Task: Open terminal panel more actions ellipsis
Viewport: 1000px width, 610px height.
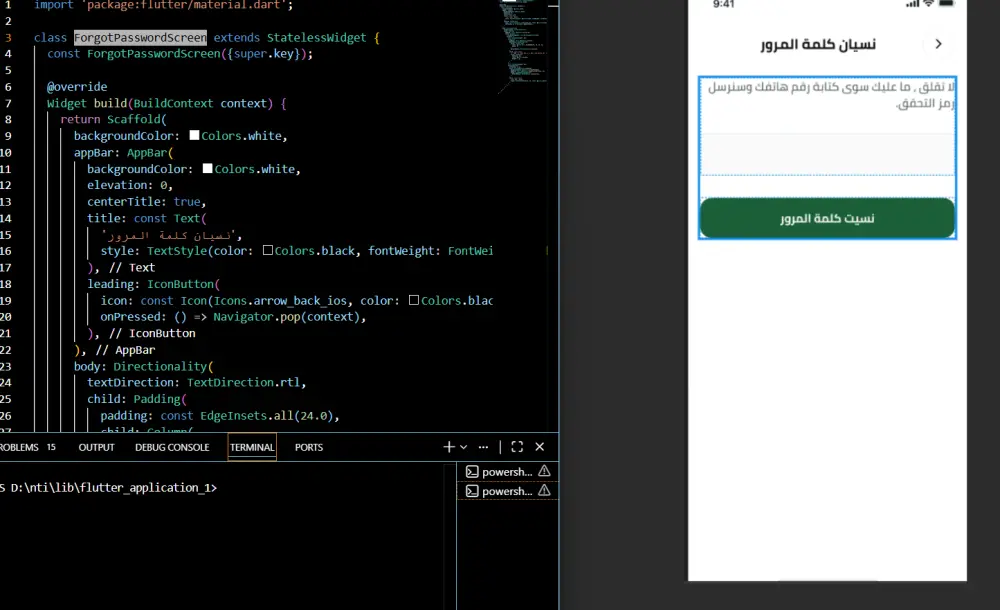Action: click(x=483, y=447)
